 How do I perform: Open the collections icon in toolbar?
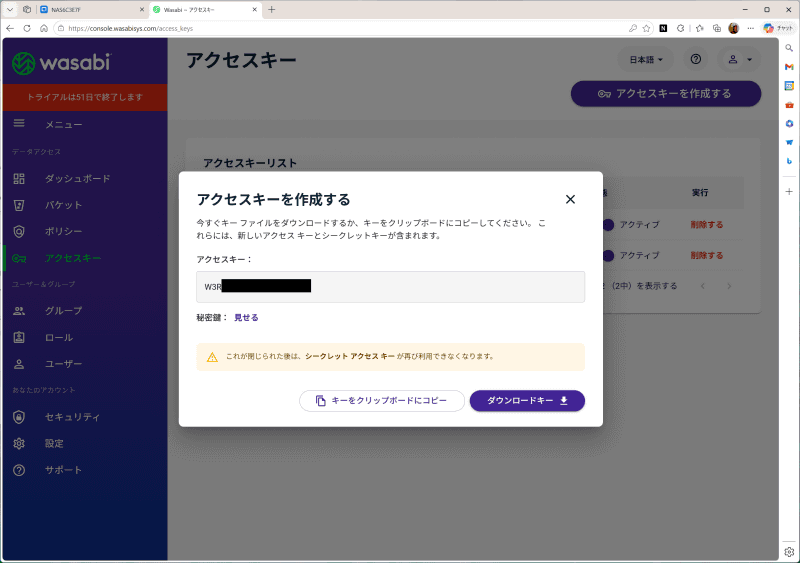pos(717,29)
